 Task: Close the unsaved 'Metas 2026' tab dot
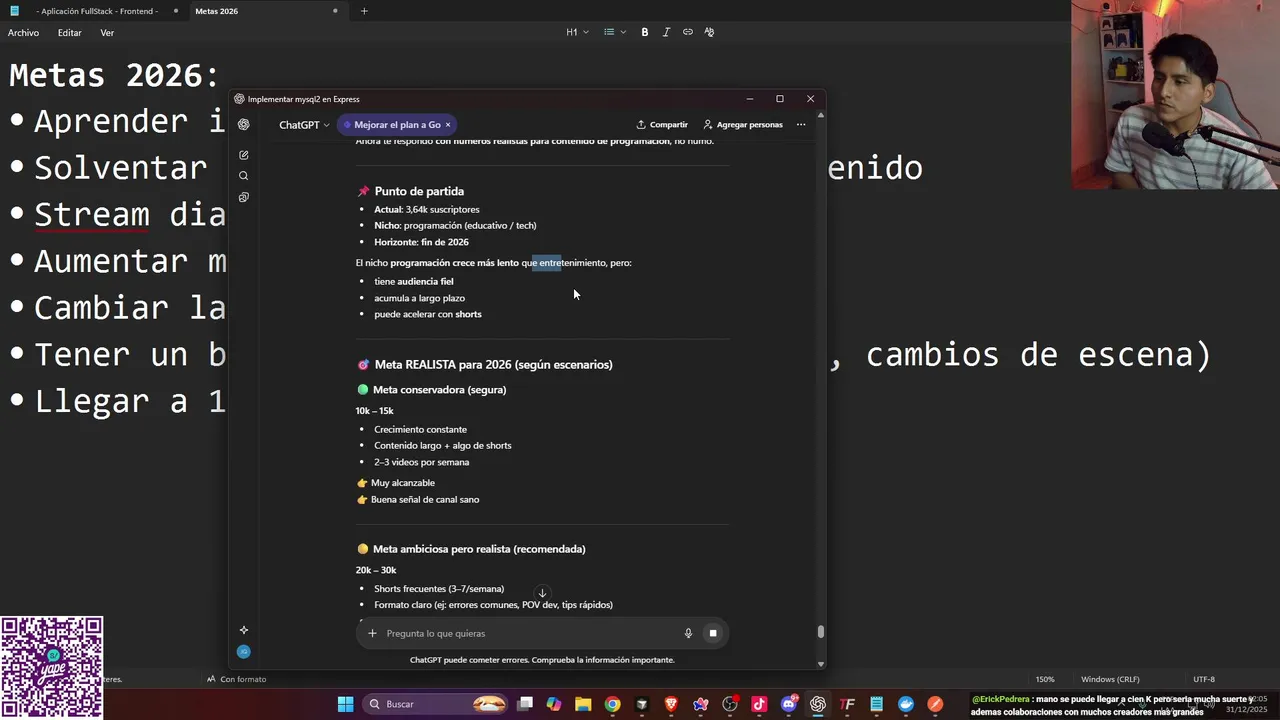335,11
